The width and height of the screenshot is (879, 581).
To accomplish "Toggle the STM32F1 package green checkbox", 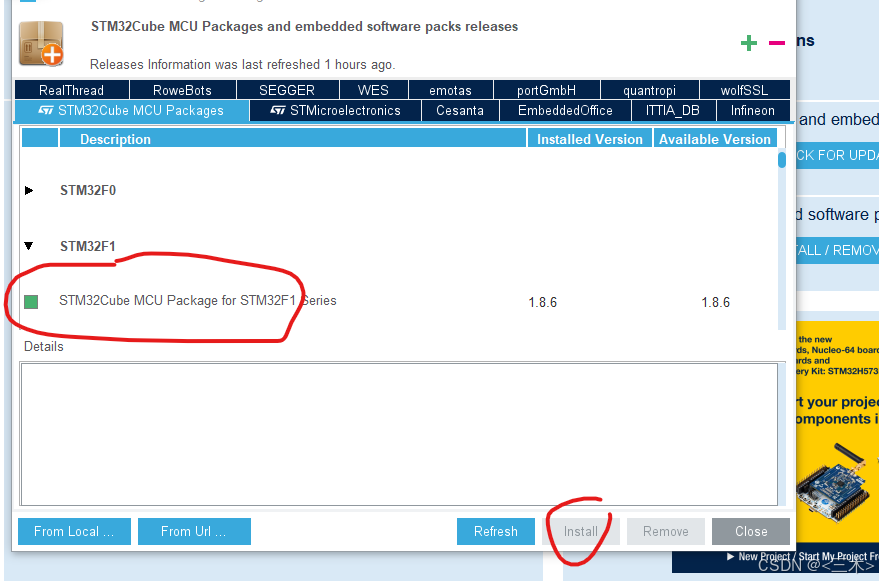I will (x=31, y=302).
